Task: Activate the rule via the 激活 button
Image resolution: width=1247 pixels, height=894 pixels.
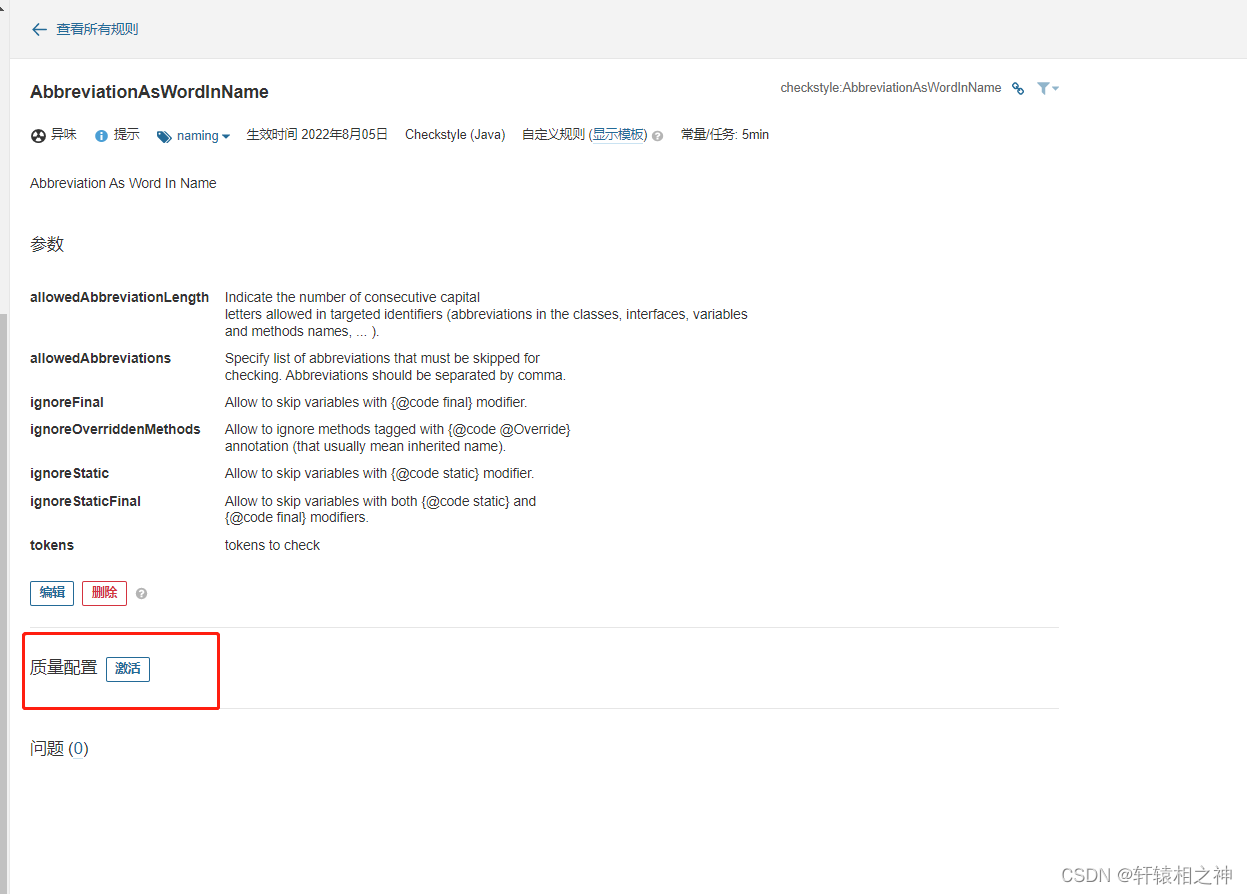Action: 127,669
